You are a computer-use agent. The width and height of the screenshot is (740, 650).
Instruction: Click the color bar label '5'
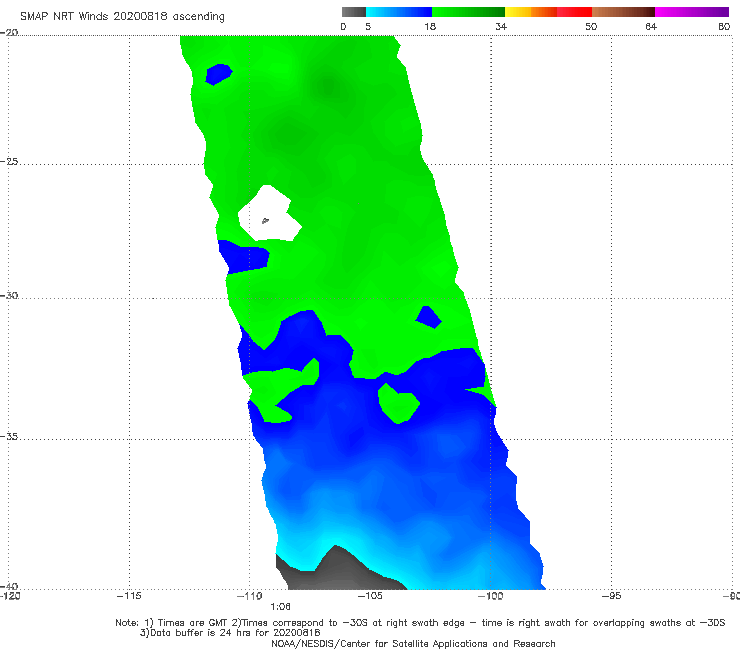click(x=368, y=27)
